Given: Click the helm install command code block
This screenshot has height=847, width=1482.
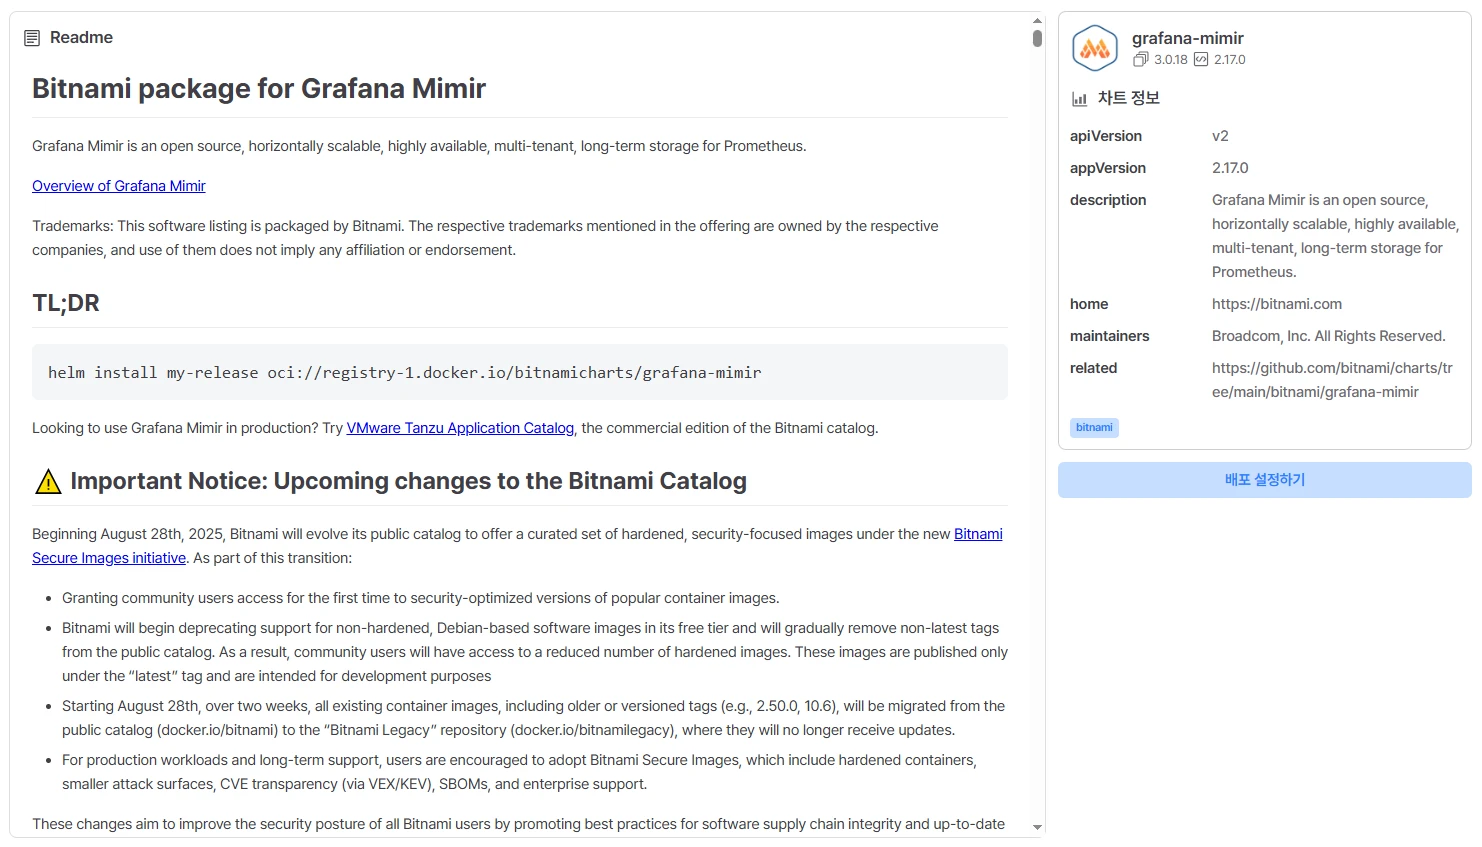Looking at the screenshot, I should (x=520, y=372).
